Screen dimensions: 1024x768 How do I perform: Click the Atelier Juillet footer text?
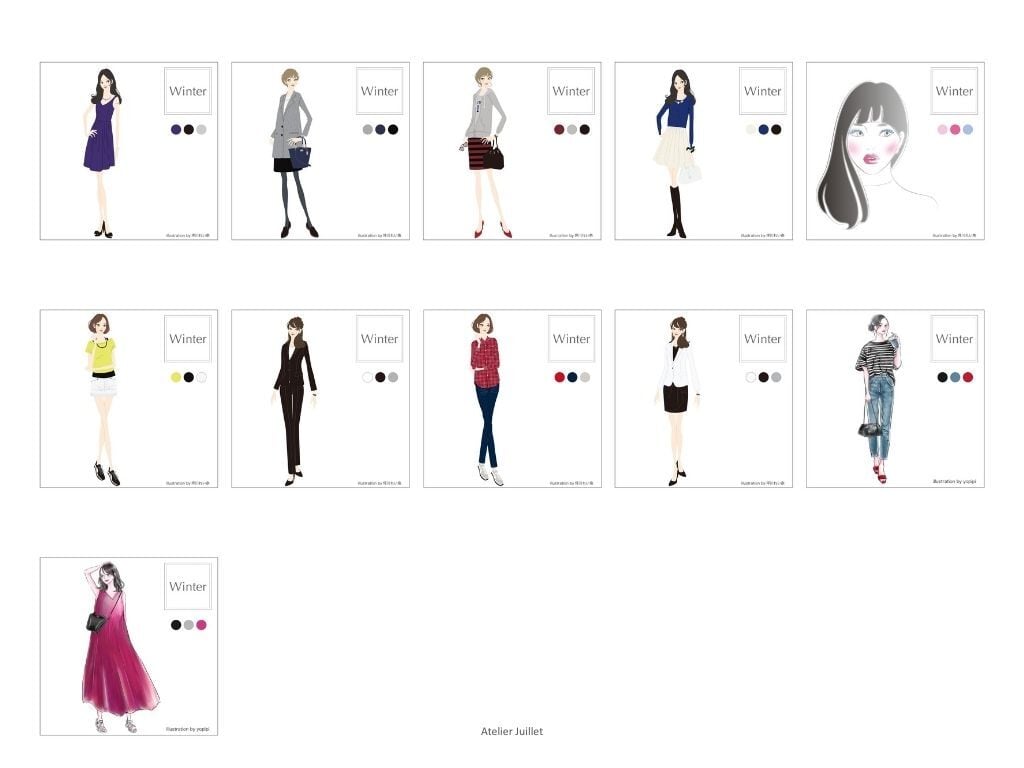coord(512,731)
